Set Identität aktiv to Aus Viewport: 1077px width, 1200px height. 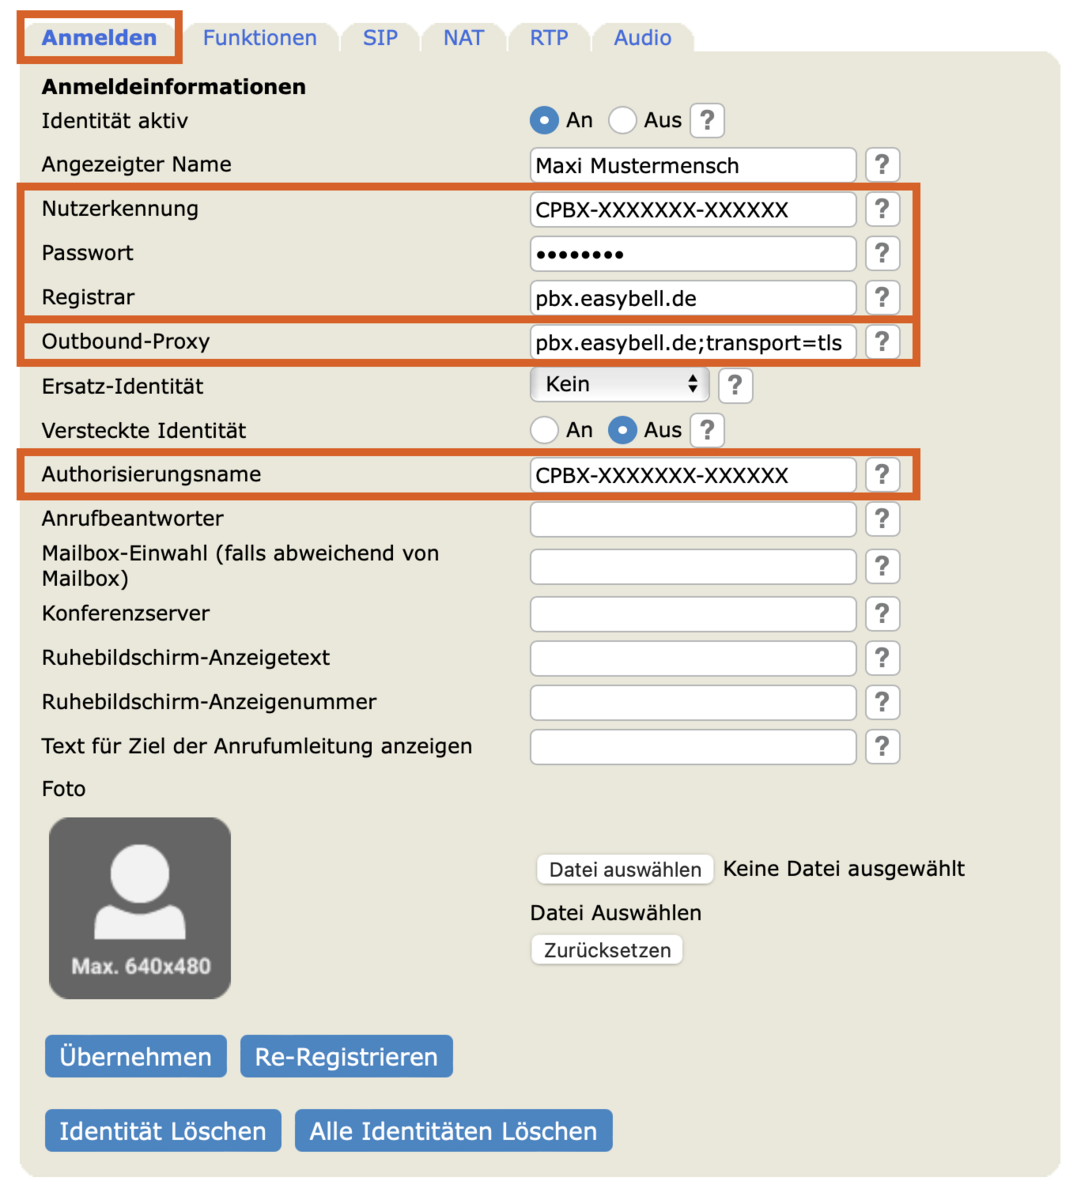pyautogui.click(x=623, y=121)
